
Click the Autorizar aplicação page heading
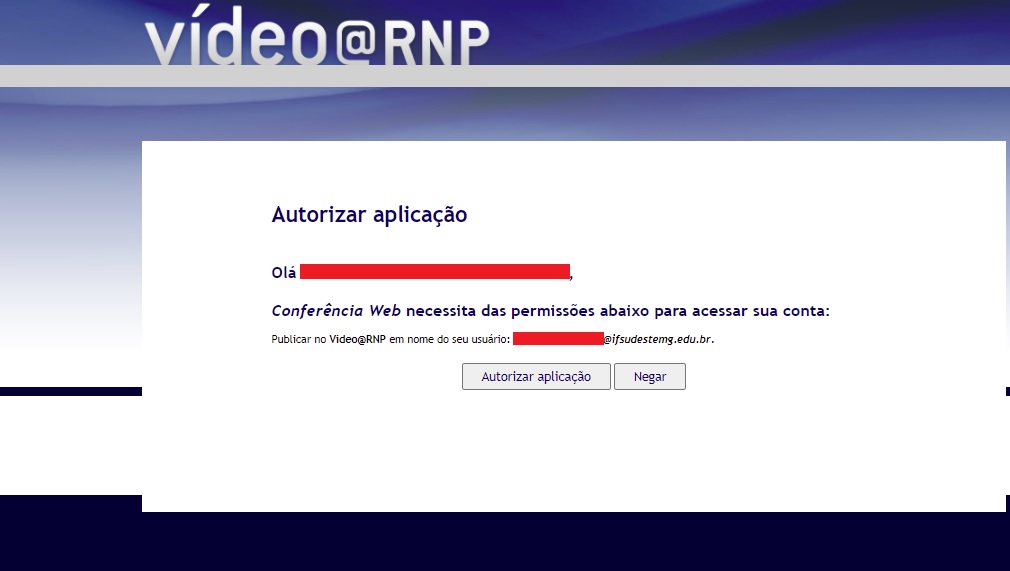coord(369,214)
